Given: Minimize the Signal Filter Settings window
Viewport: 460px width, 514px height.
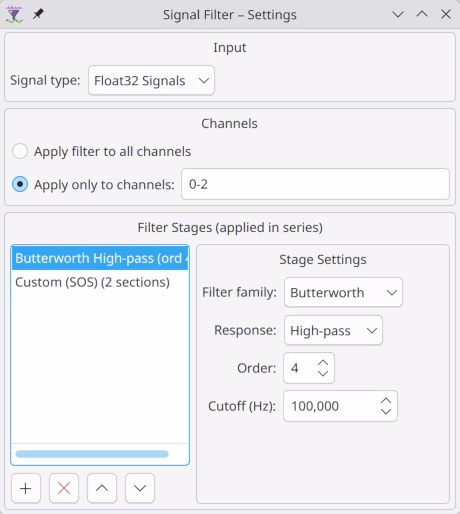Looking at the screenshot, I should 398,15.
